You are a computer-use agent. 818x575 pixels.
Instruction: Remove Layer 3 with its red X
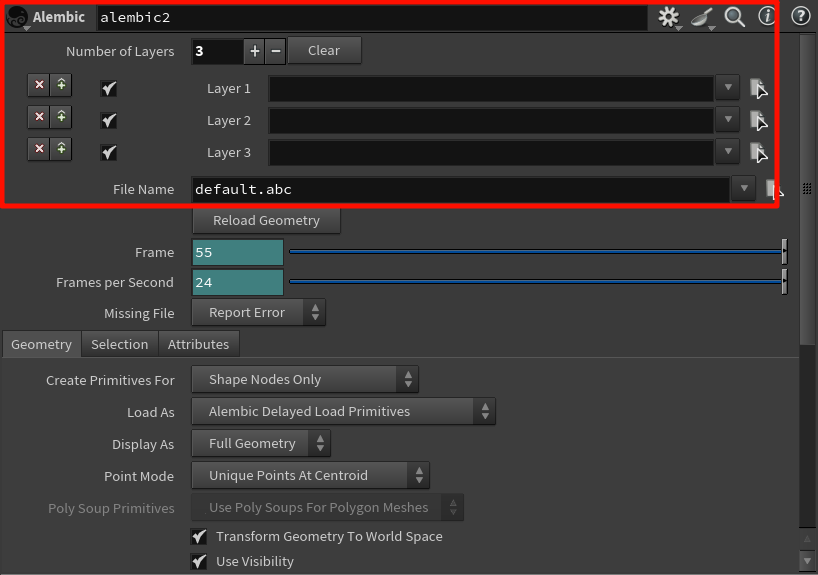tap(39, 149)
